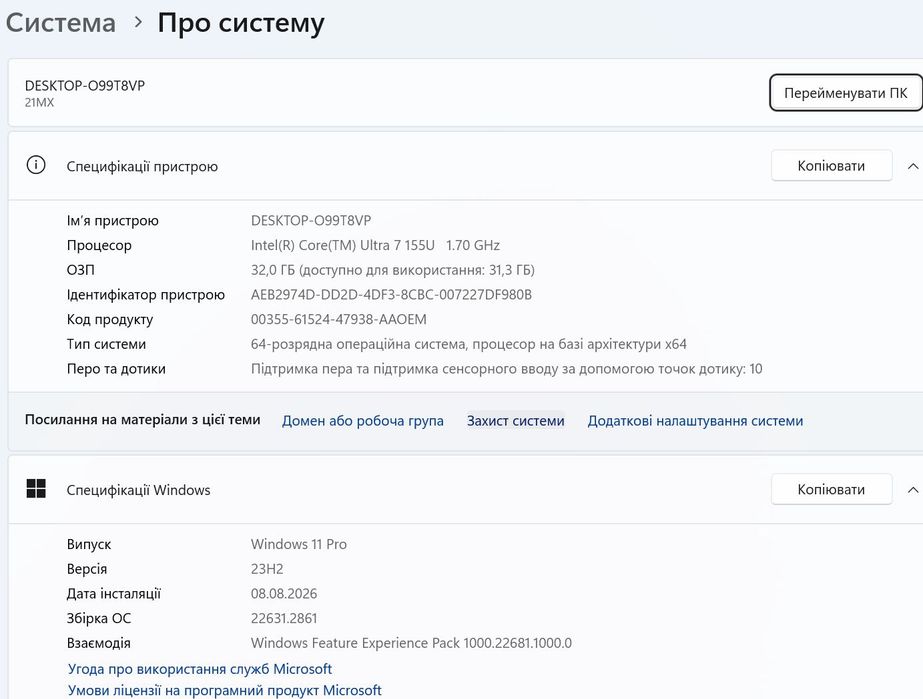The width and height of the screenshot is (923, 699).
Task: Click the breadcrumb chevron after Система
Action: point(138,22)
